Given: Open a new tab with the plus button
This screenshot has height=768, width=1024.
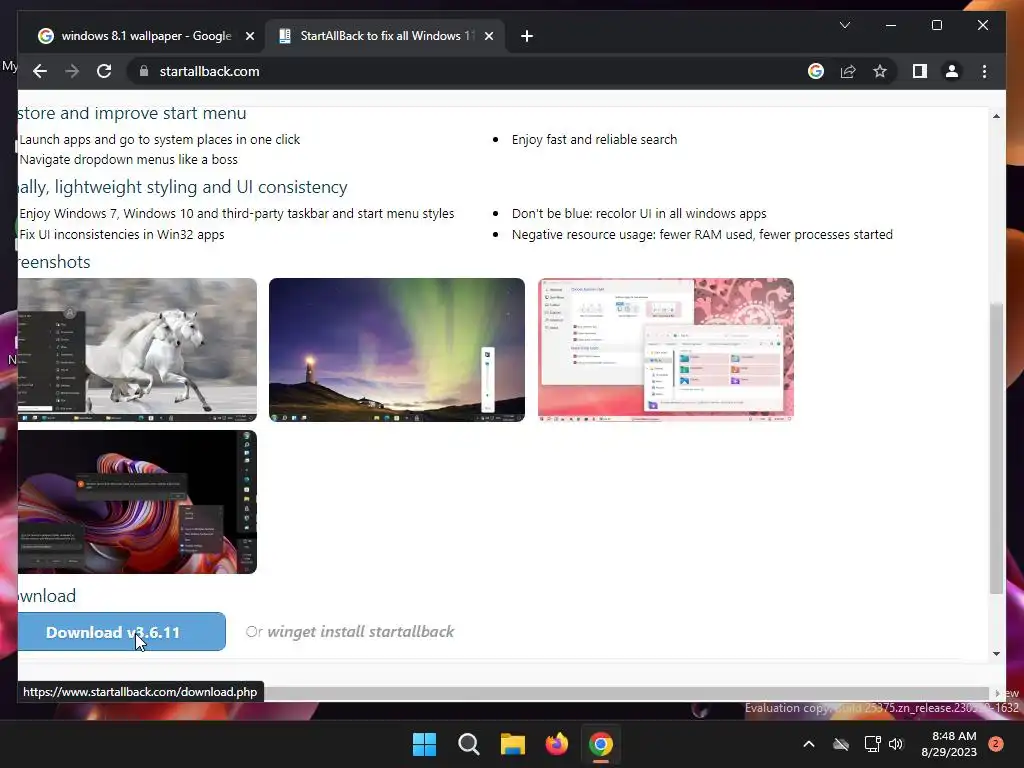Looking at the screenshot, I should pos(527,36).
